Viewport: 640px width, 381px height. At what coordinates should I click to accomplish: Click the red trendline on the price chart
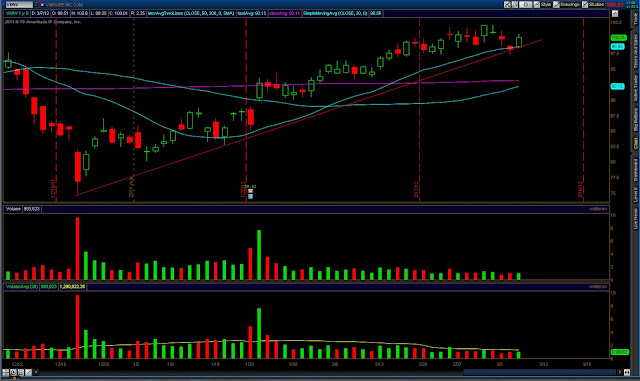pos(309,117)
